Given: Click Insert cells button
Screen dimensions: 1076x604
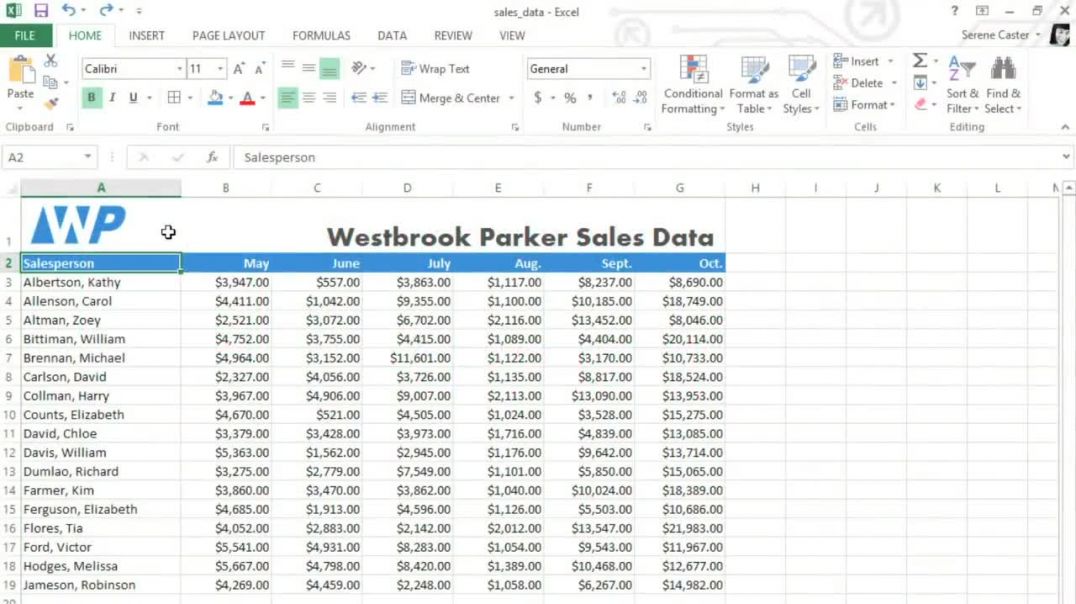Looking at the screenshot, I should coord(856,61).
